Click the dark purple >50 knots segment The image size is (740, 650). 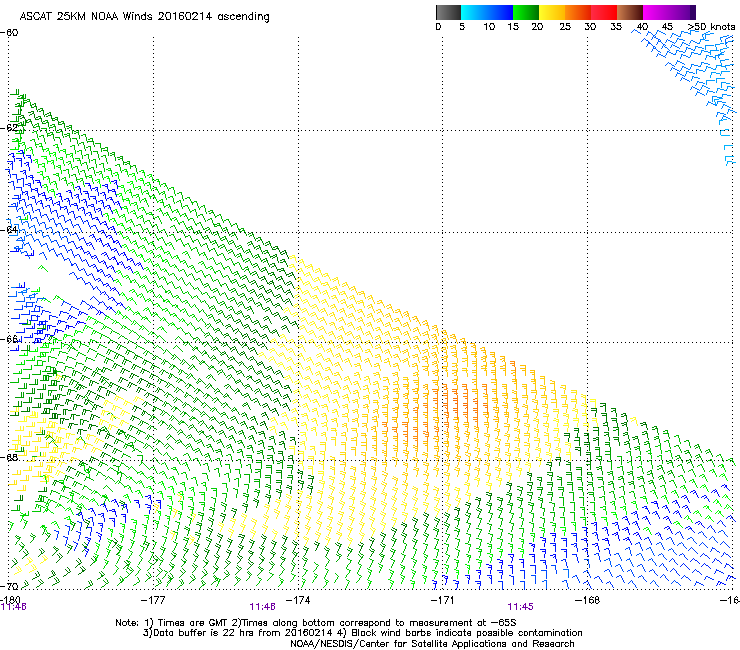[693, 12]
